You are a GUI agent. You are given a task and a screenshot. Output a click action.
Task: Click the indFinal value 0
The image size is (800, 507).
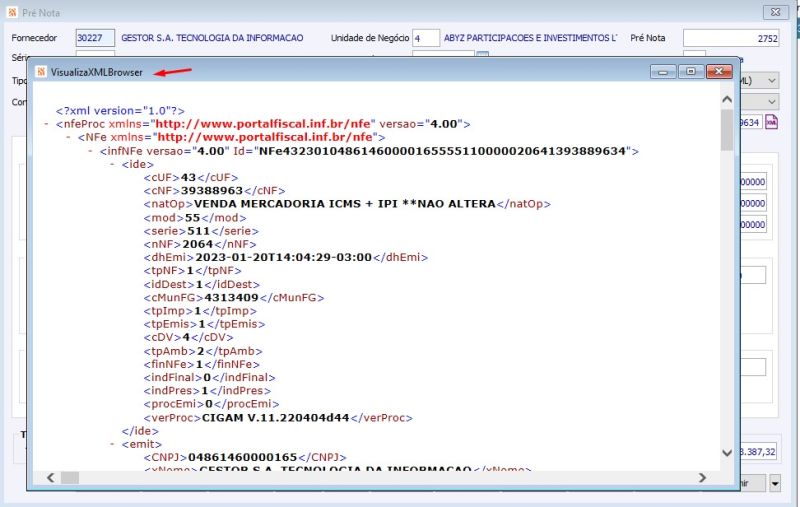tap(207, 378)
